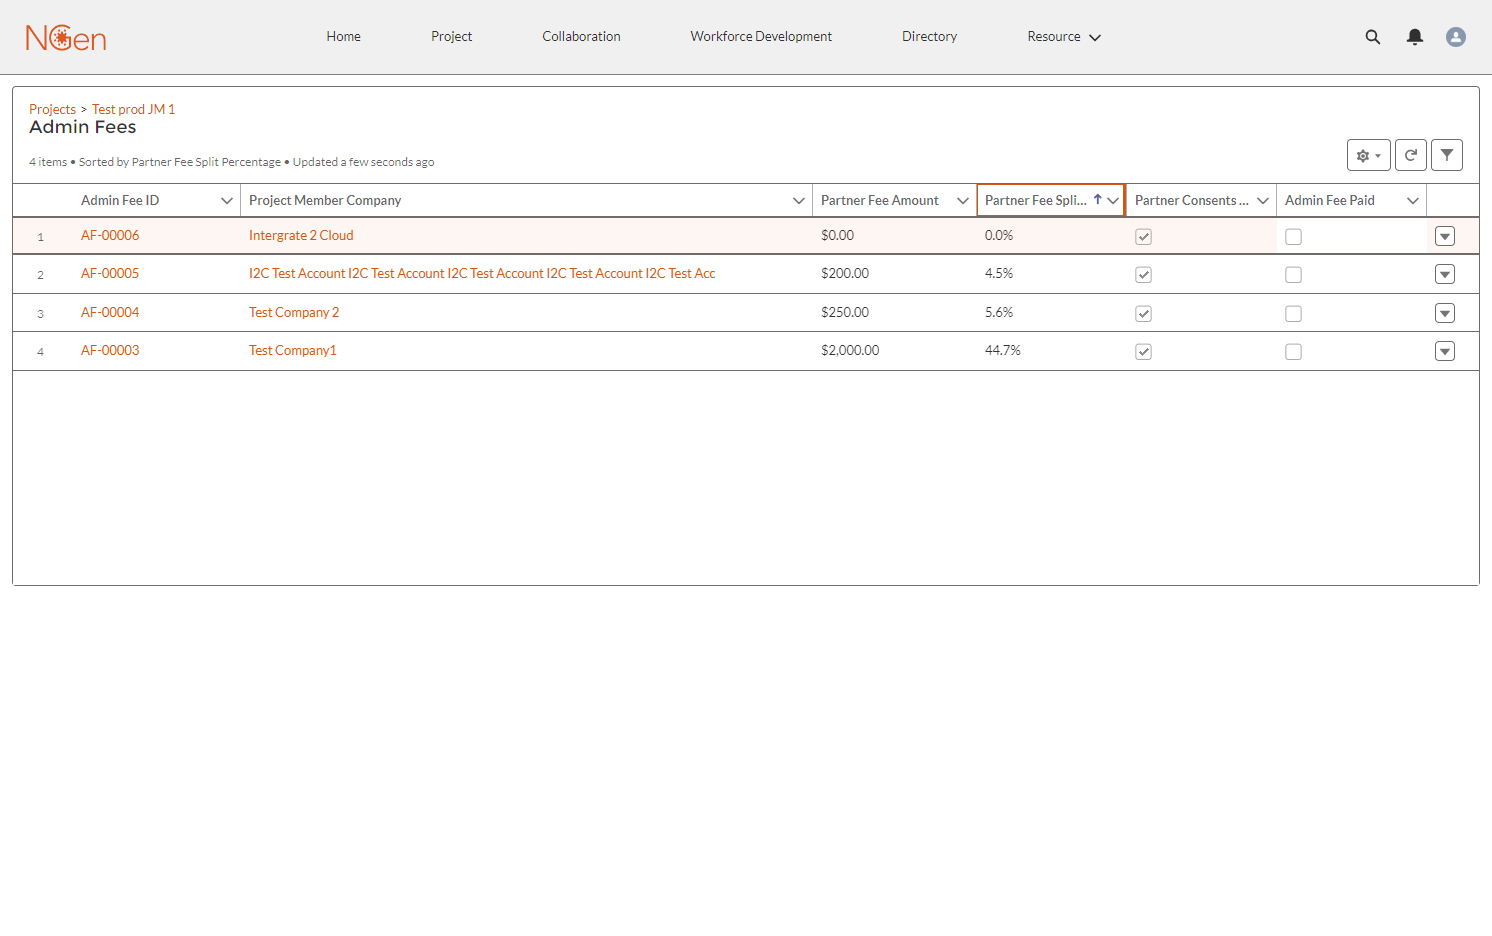The image size is (1492, 936).
Task: Select the 44.7% split percentage cell
Action: click(x=1003, y=351)
